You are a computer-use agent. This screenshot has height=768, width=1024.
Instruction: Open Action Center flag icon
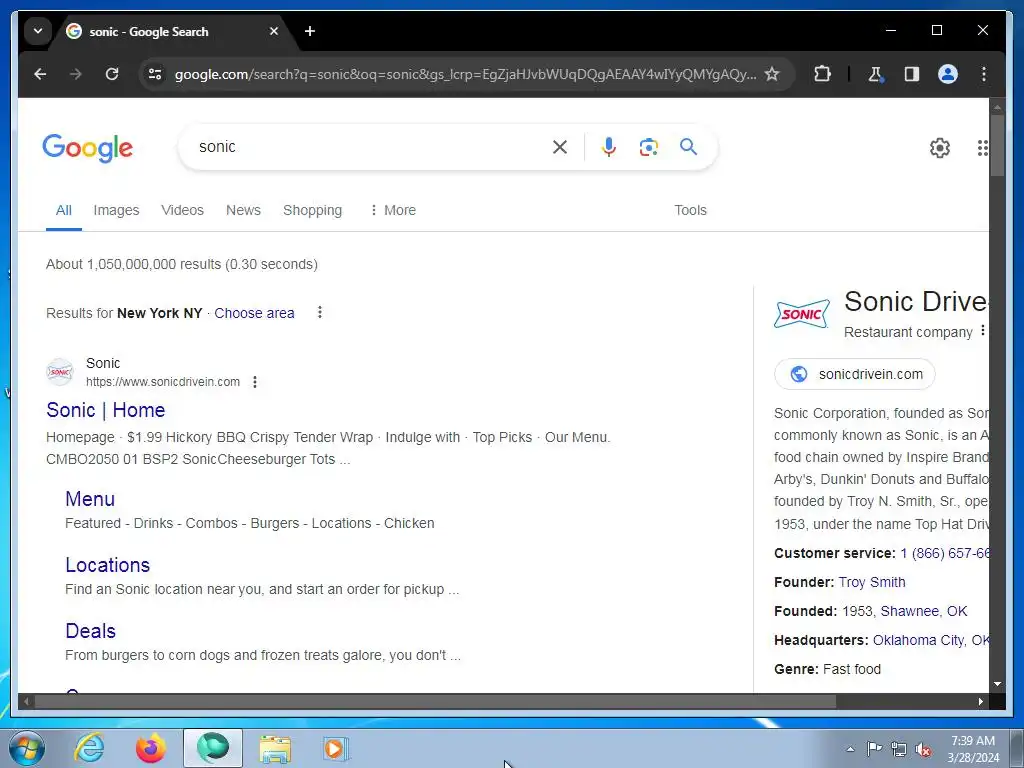[x=874, y=749]
